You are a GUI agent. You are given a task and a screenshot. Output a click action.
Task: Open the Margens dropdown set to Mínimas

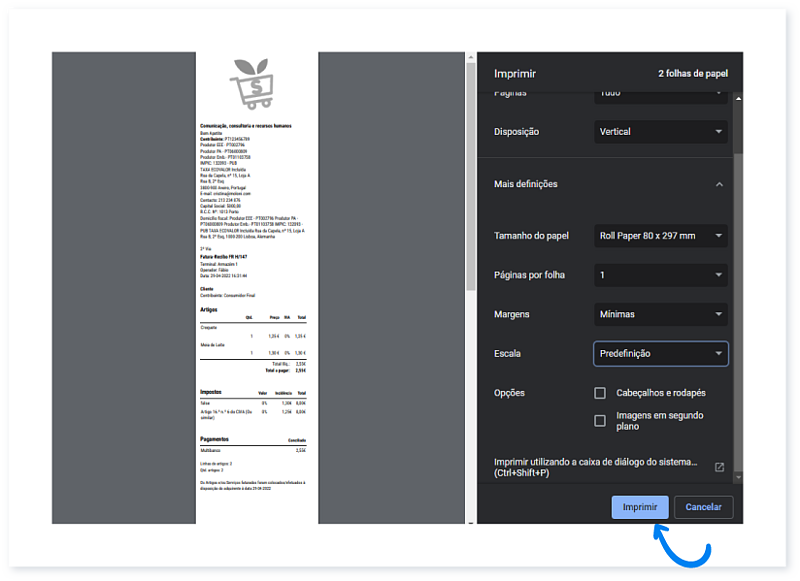[661, 314]
